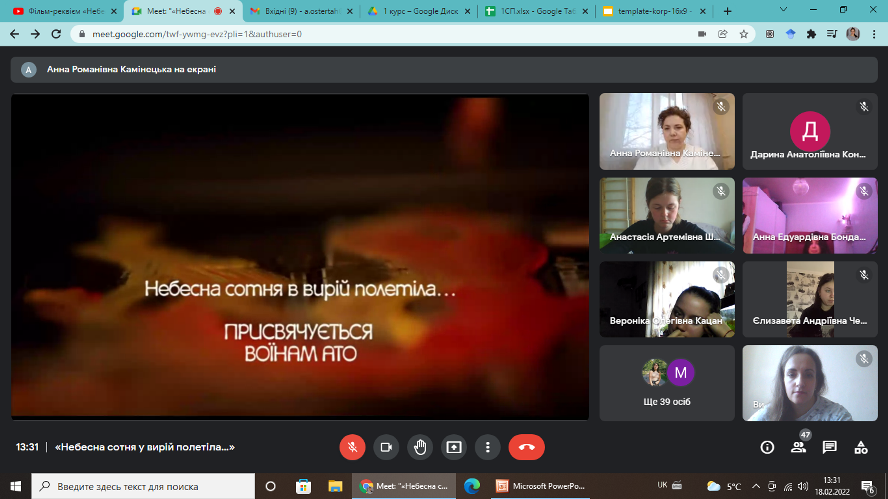
Task: Click the Windows search box
Action: 143,486
